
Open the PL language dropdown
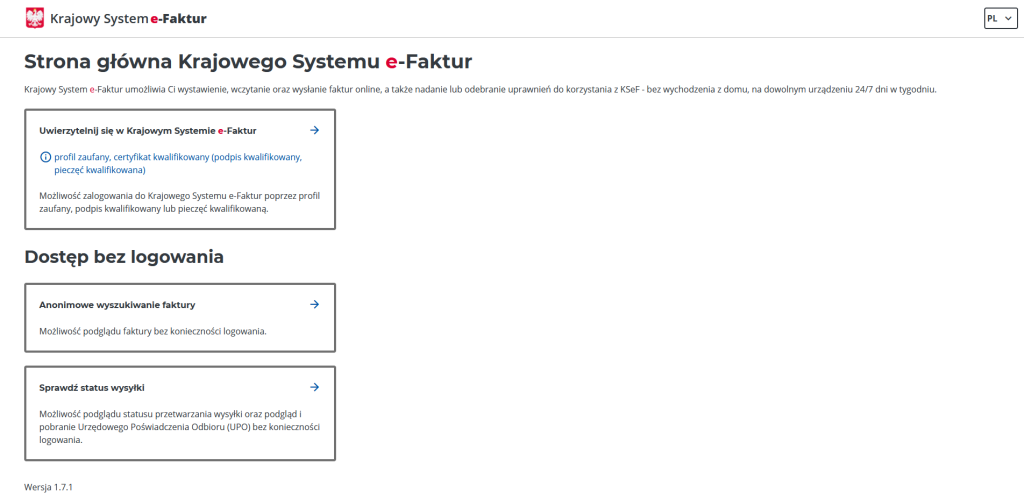1000,18
